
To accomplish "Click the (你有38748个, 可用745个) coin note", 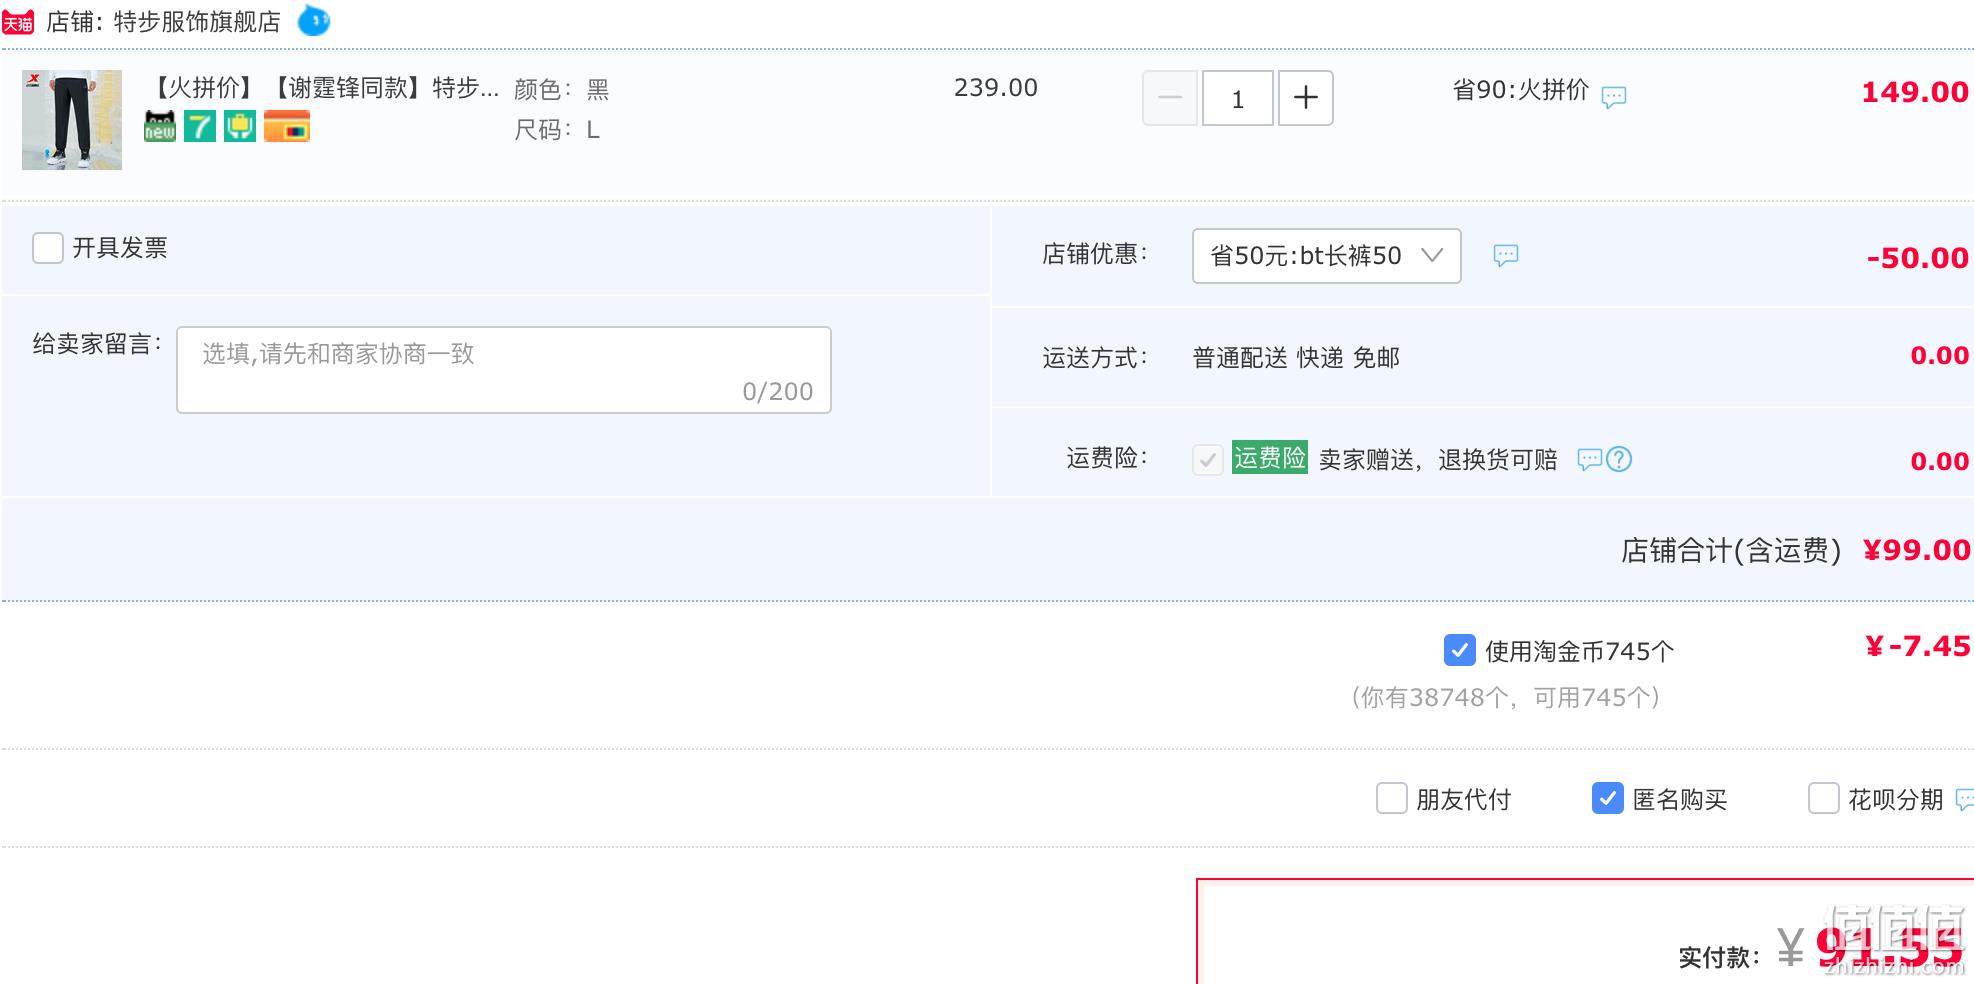I will click(x=1506, y=698).
